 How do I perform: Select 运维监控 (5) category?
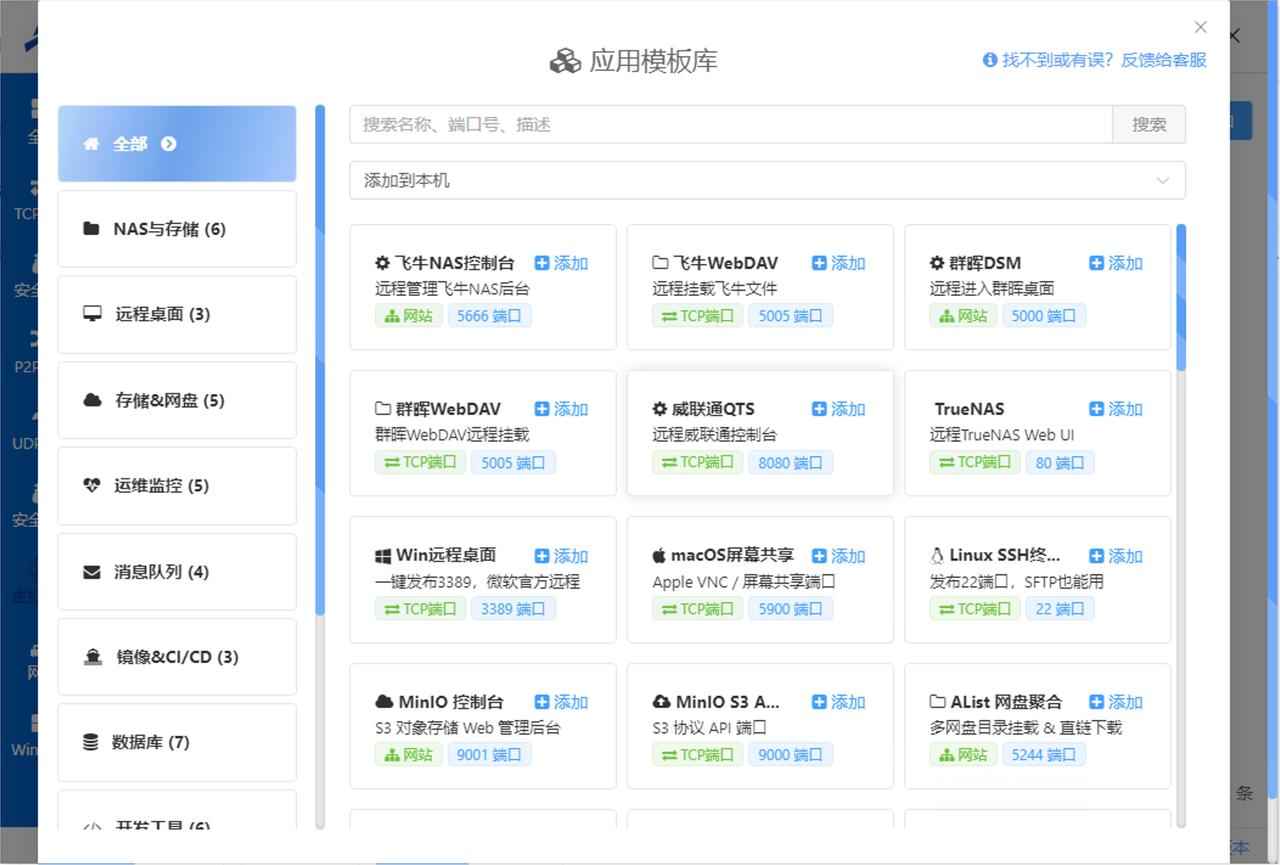177,486
